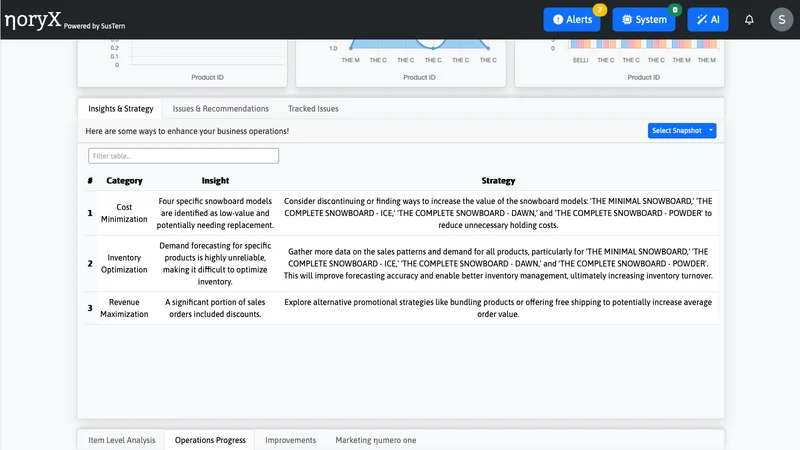Click insight about four snowboard models

215,213
